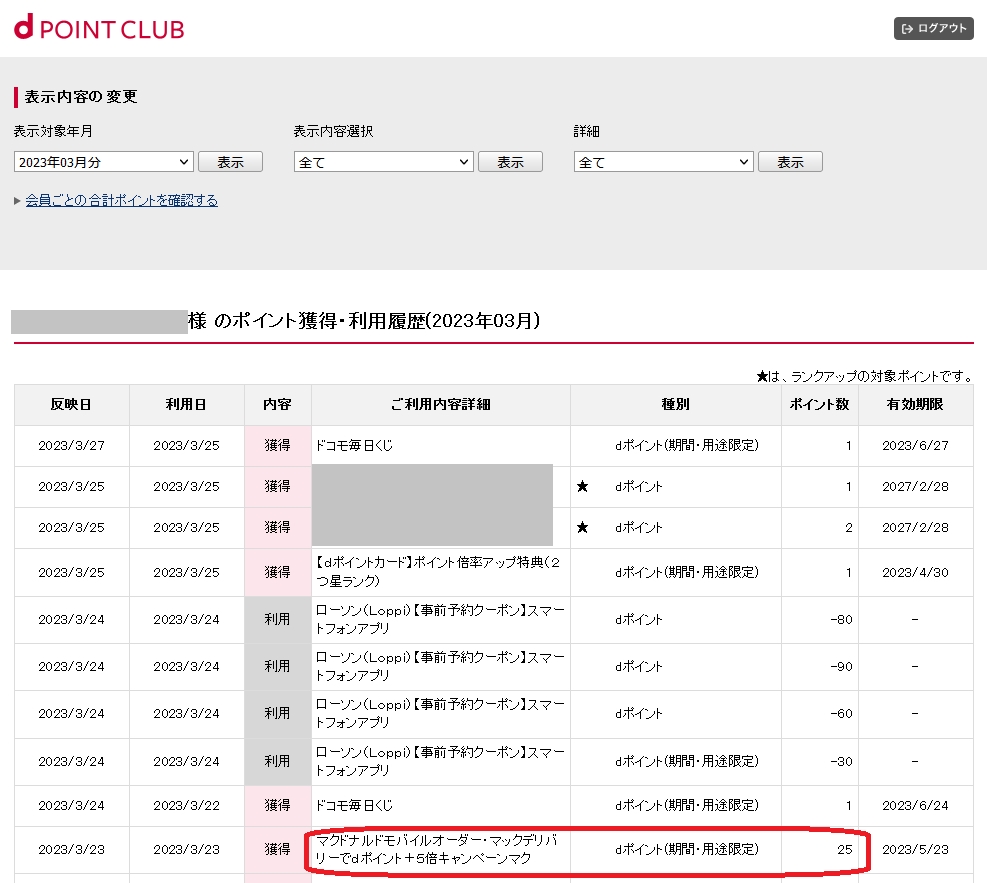Click star icon in 1 point dポイント row
Image resolution: width=987 pixels, height=883 pixels.
point(582,486)
